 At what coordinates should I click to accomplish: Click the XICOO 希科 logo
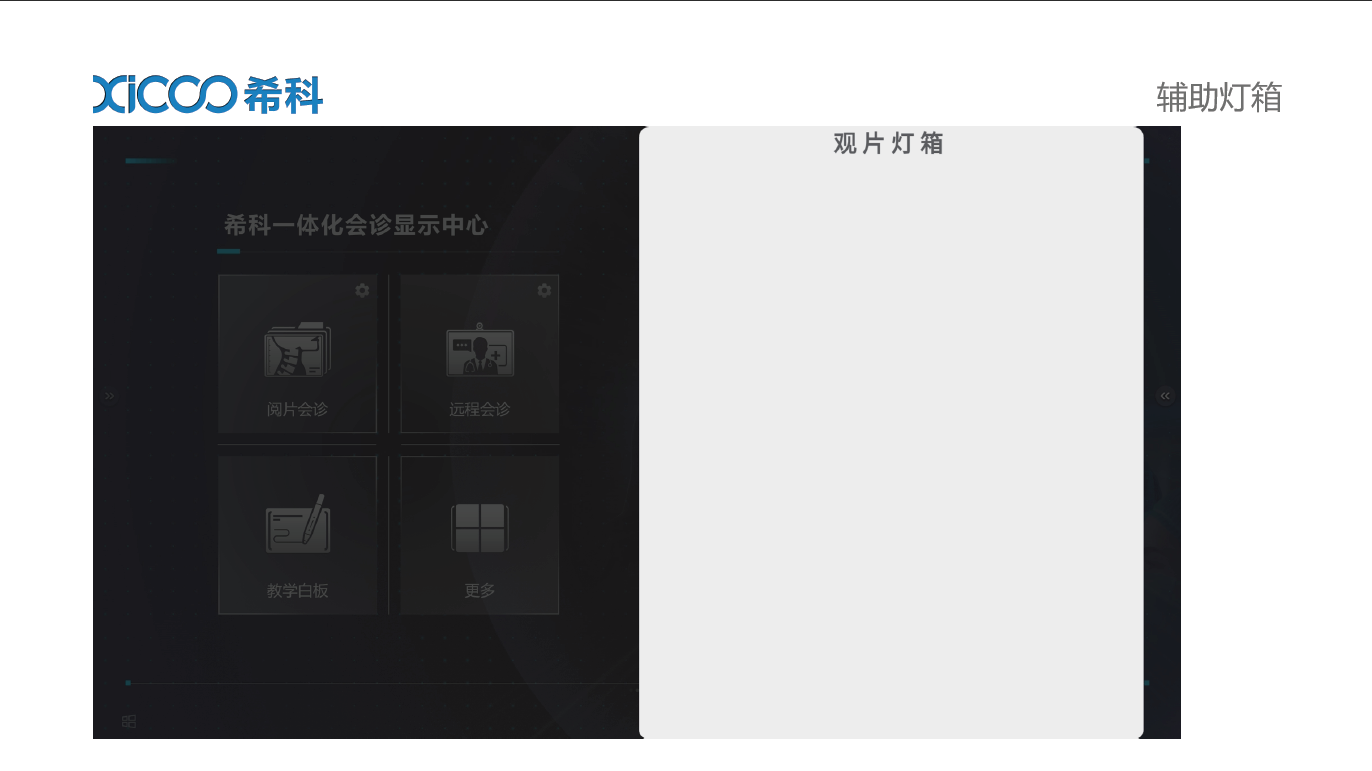pyautogui.click(x=207, y=94)
